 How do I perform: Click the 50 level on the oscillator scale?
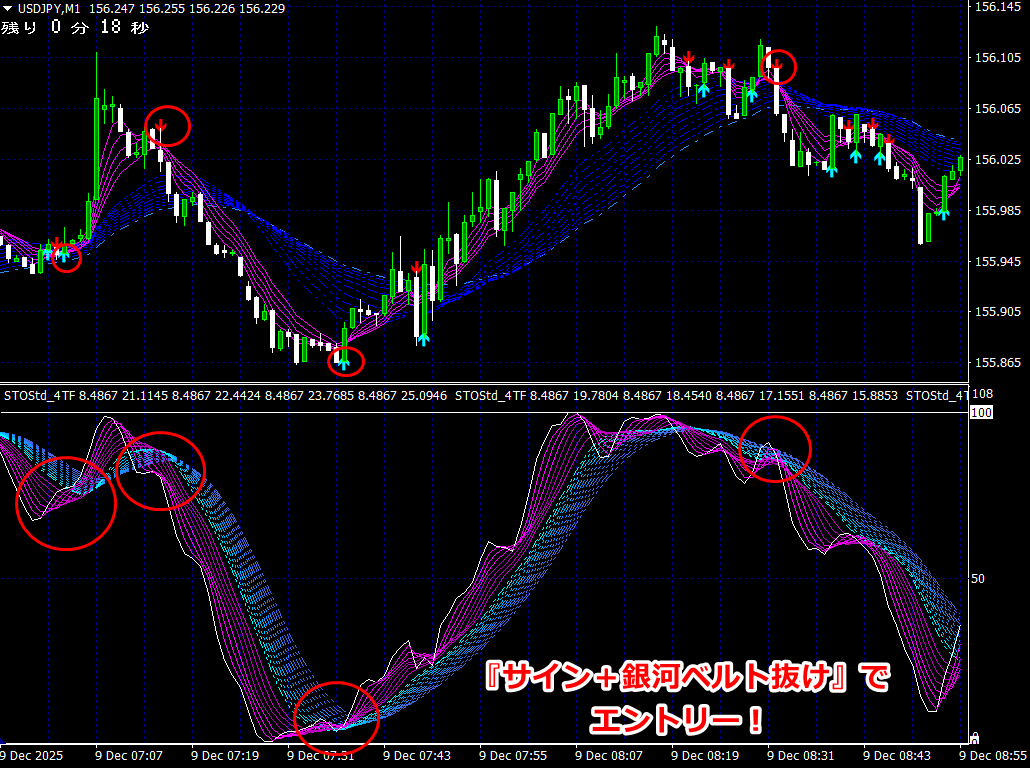click(981, 578)
